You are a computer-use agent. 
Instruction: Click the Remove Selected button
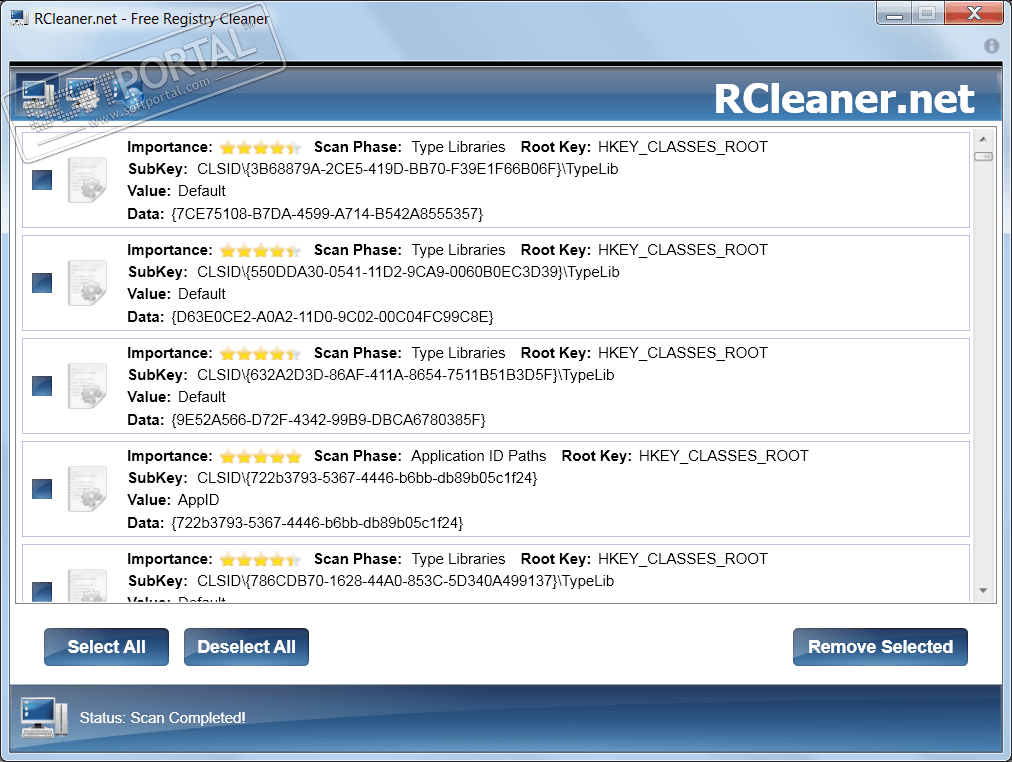tap(880, 647)
